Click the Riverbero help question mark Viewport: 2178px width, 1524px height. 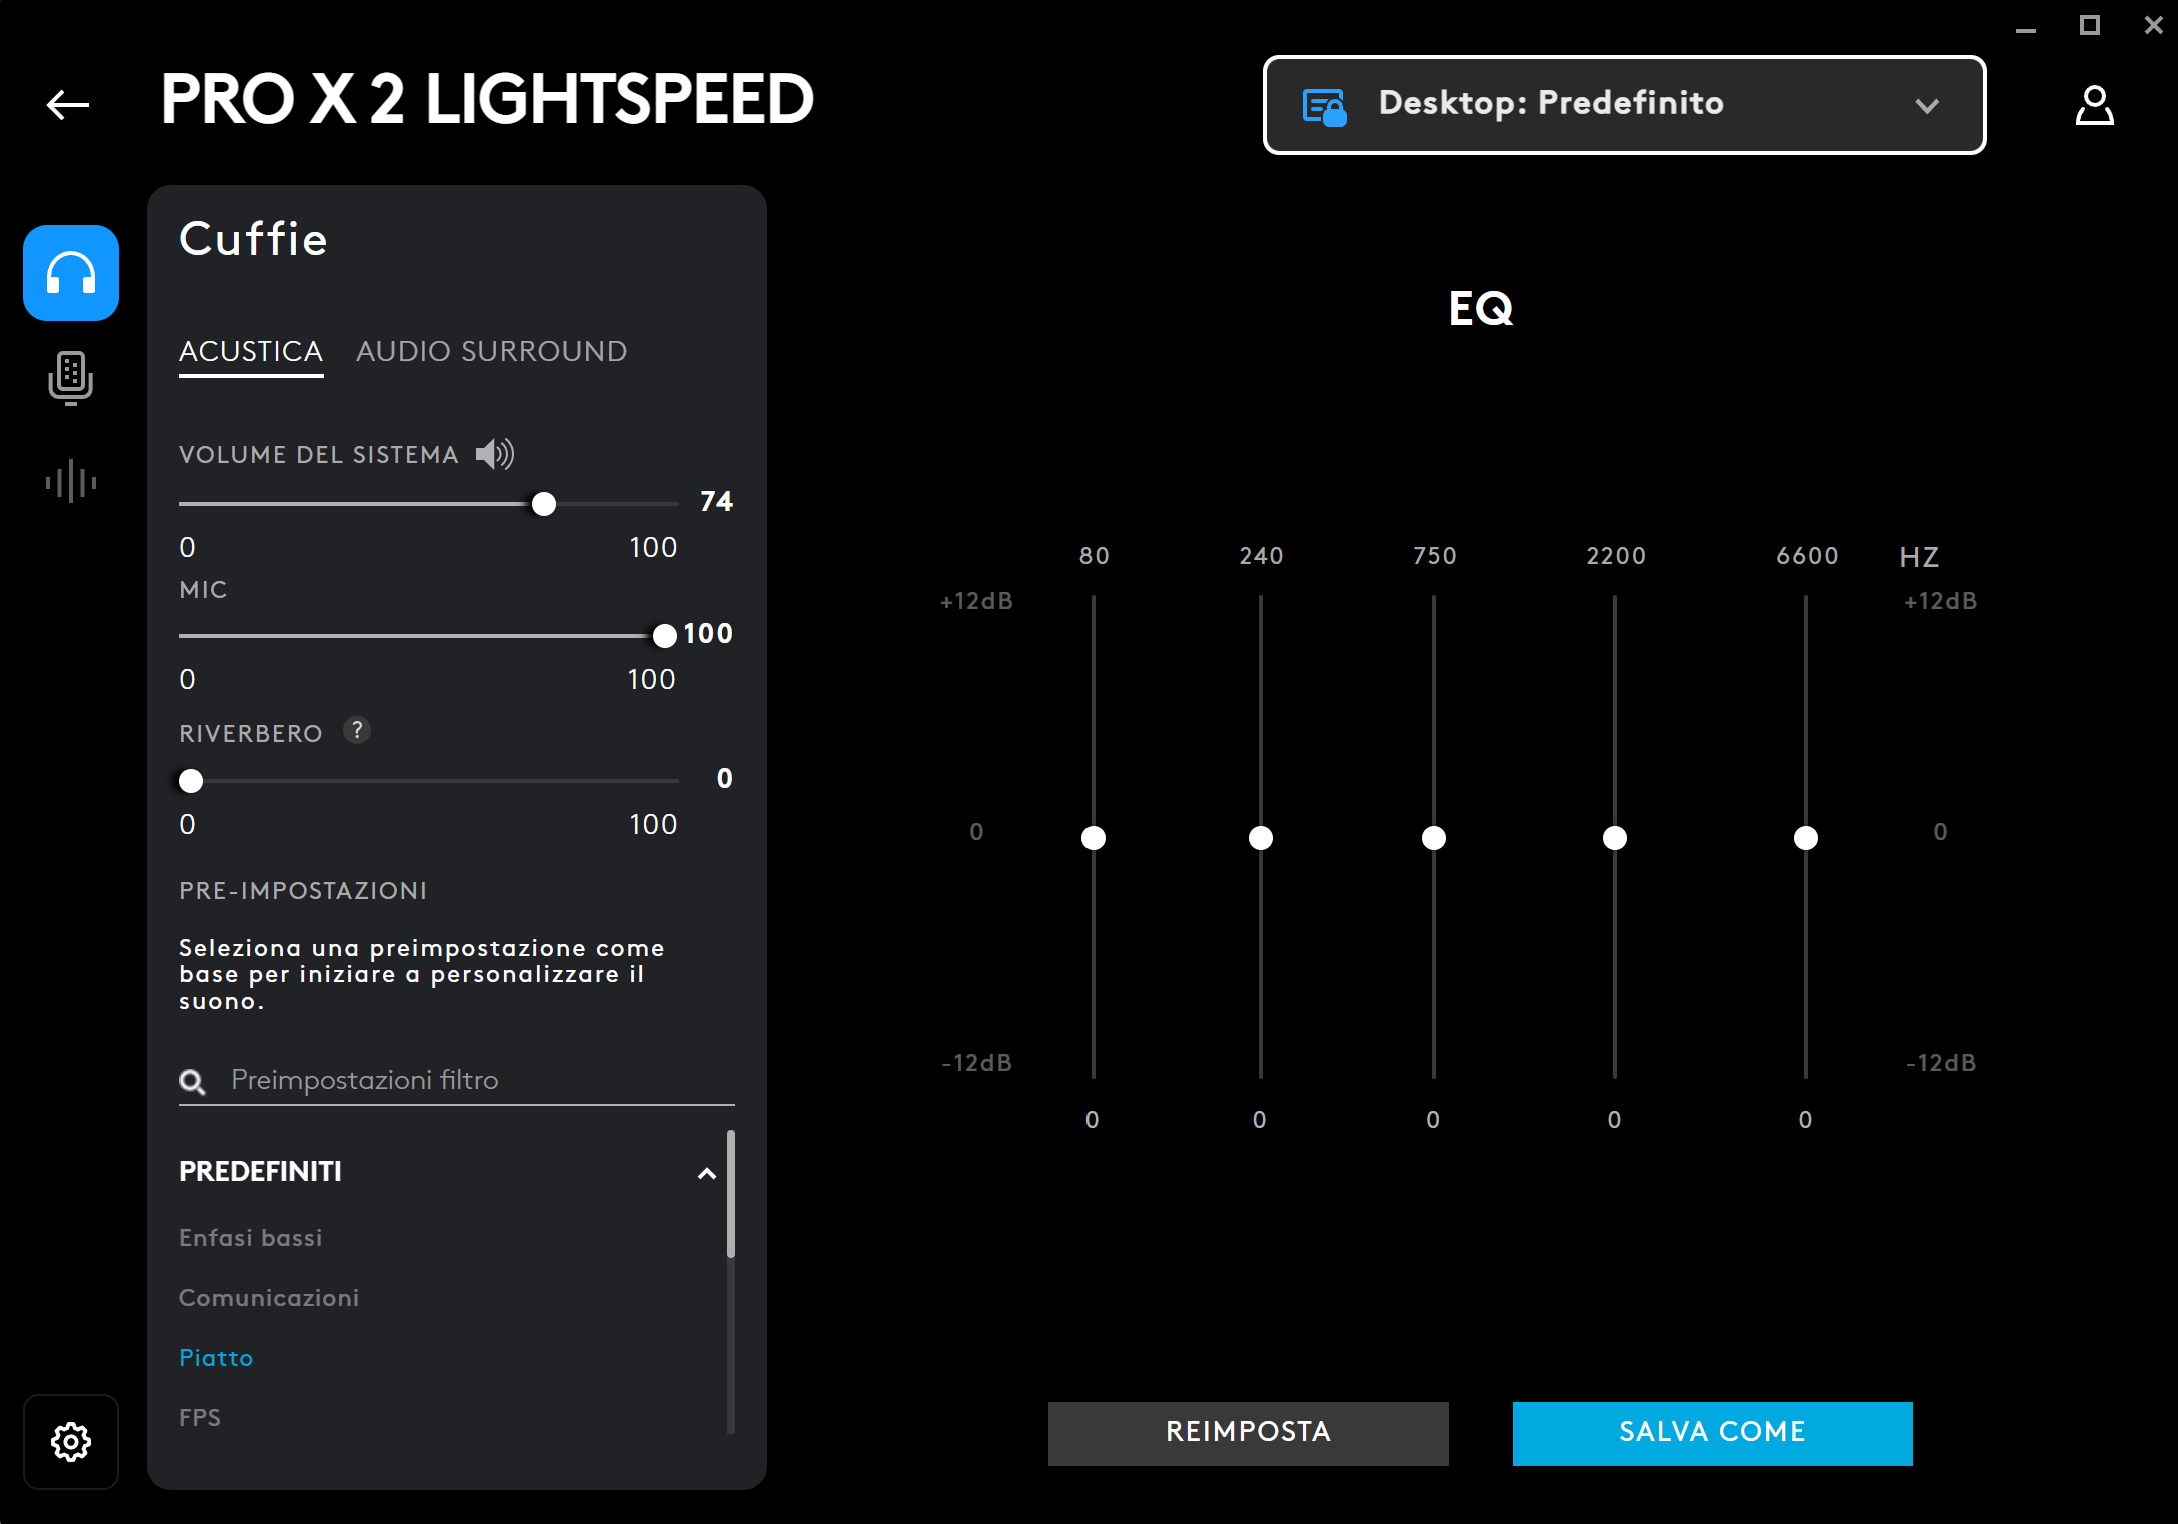(x=357, y=731)
